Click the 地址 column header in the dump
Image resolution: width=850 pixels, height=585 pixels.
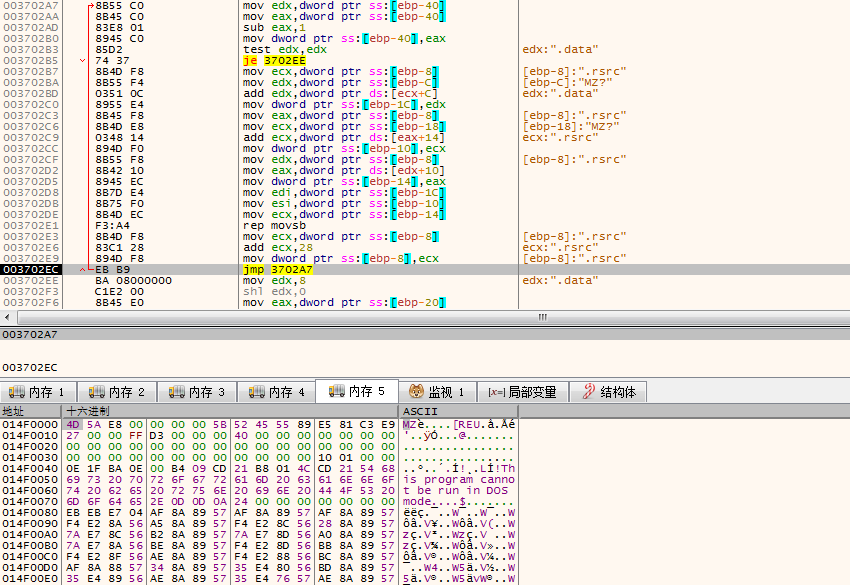[31, 411]
